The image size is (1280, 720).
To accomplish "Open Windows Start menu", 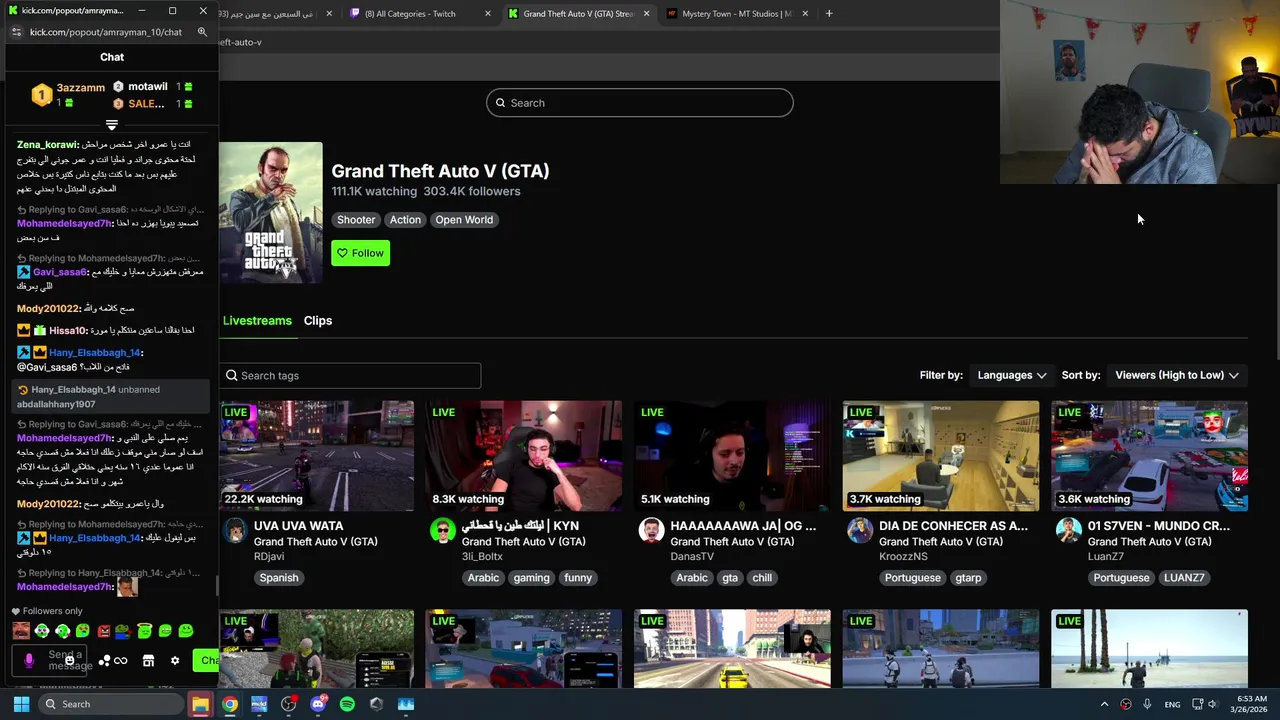I will (21, 704).
